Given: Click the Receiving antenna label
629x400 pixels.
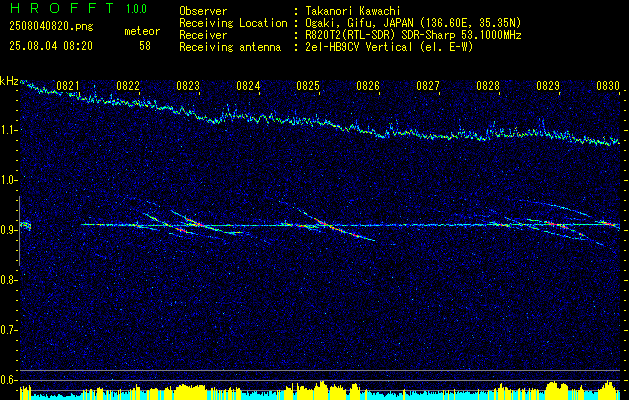Looking at the screenshot, I should coord(230,47).
